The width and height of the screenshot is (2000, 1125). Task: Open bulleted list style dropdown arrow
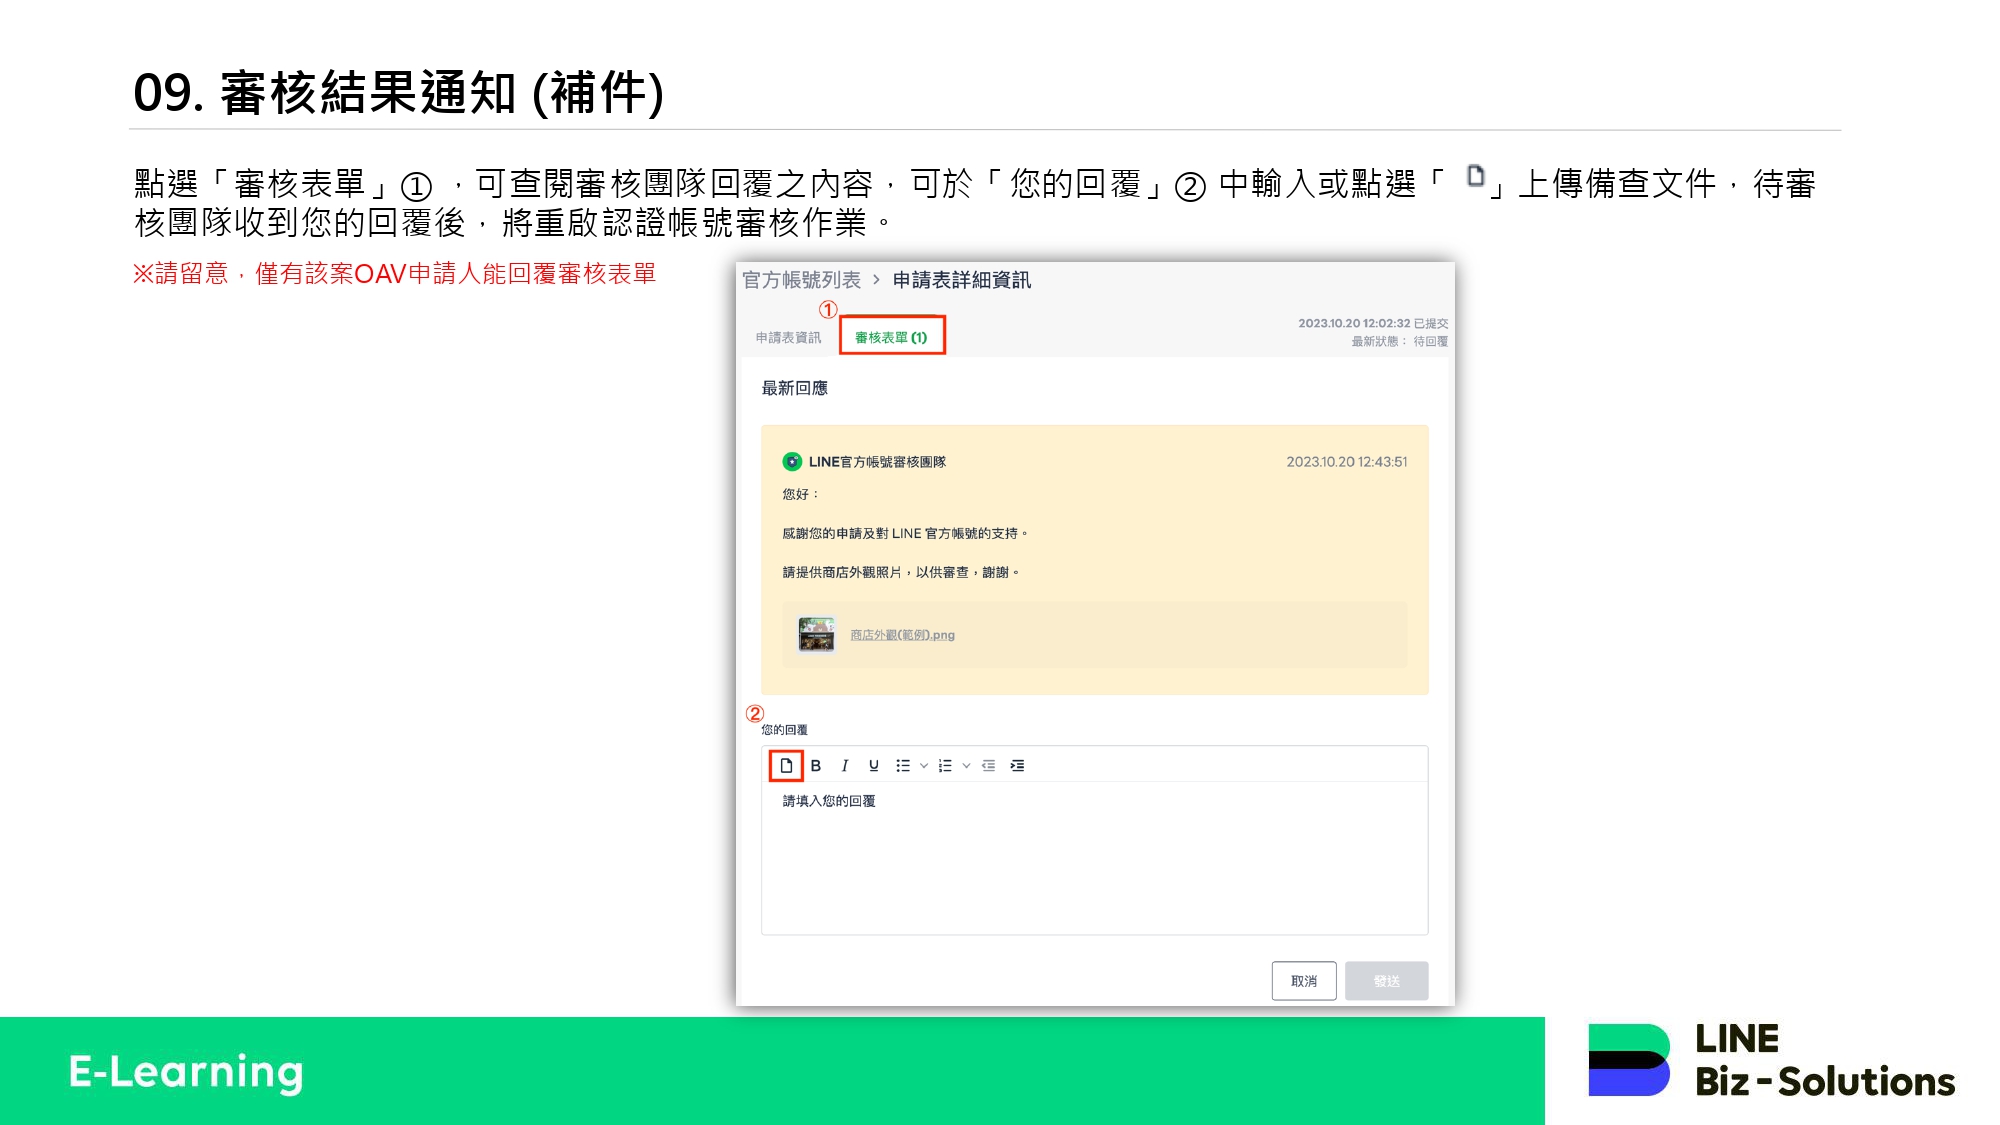(924, 766)
